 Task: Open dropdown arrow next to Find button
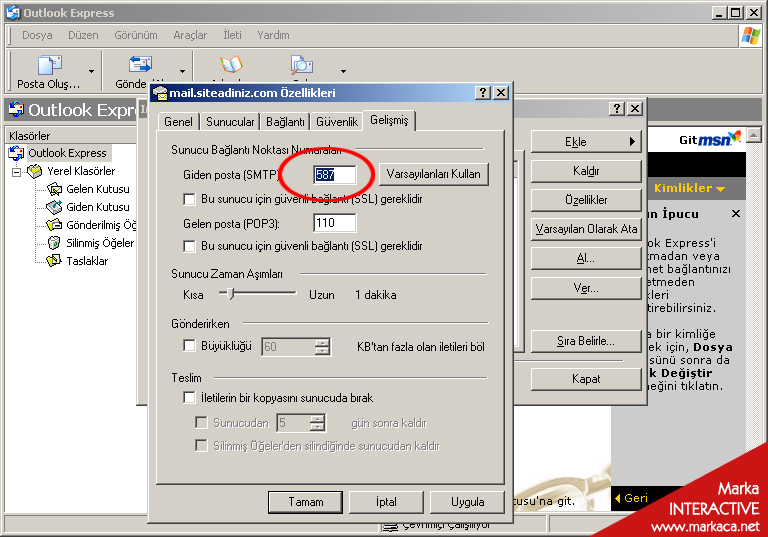point(343,72)
